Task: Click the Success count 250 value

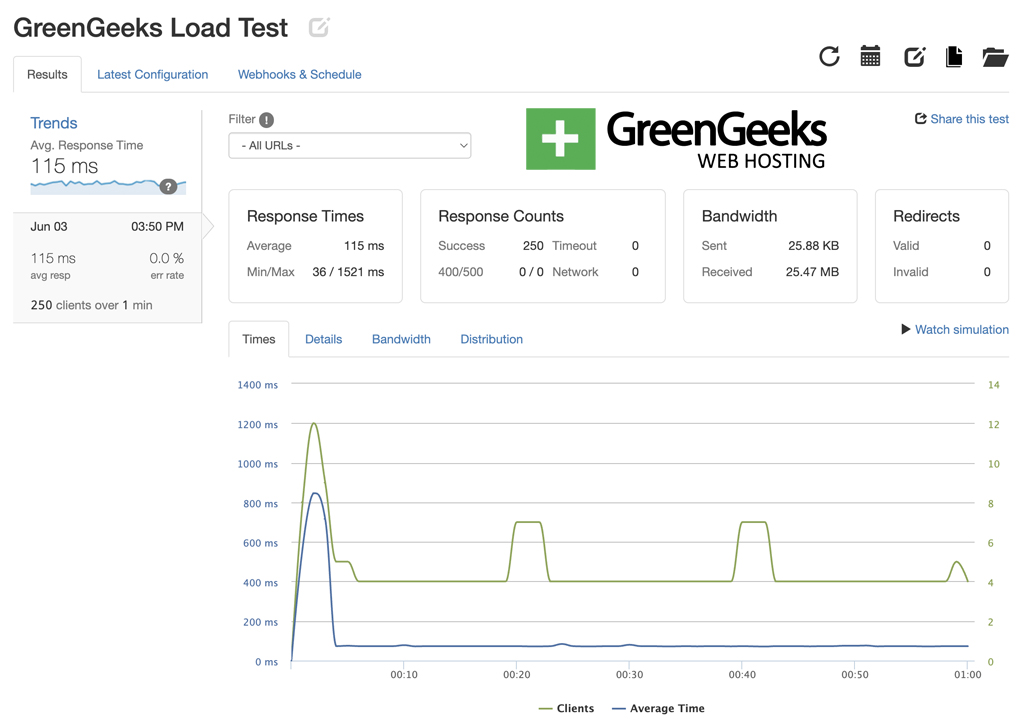Action: tap(533, 246)
